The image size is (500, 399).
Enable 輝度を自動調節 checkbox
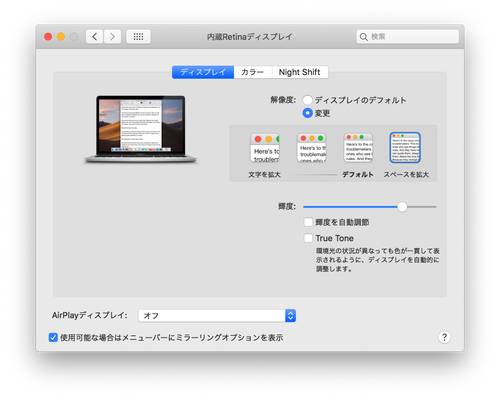[308, 222]
